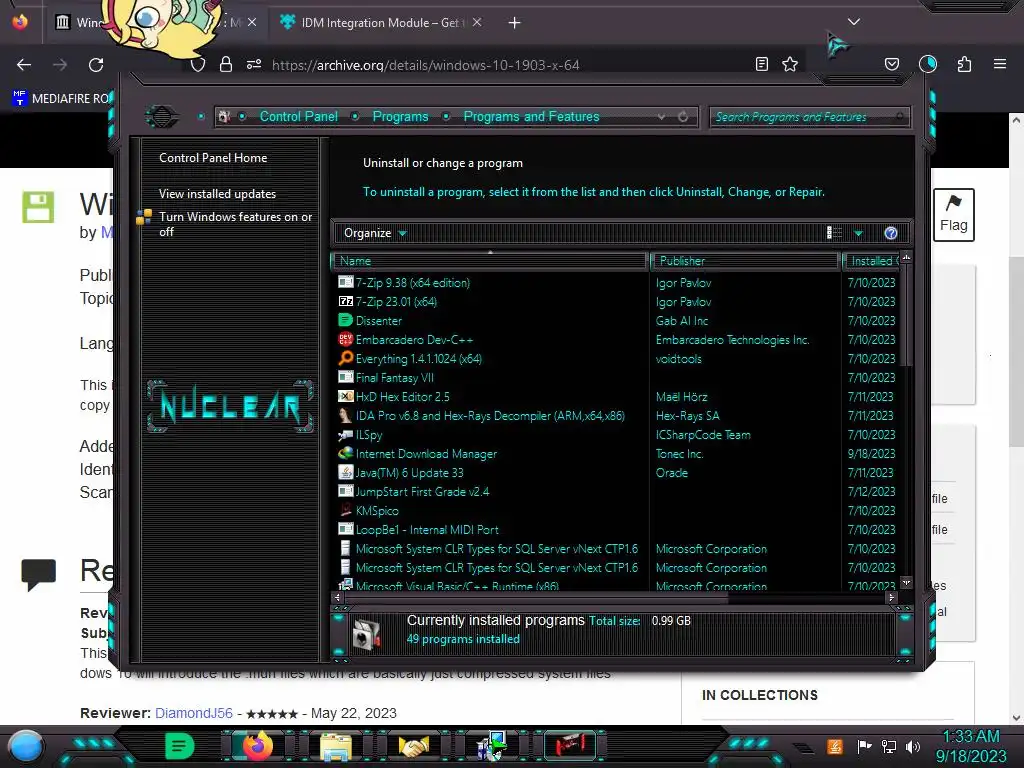Screen dimensions: 1024x768
Task: Click the site padlock icon in URL bar
Action: point(226,64)
